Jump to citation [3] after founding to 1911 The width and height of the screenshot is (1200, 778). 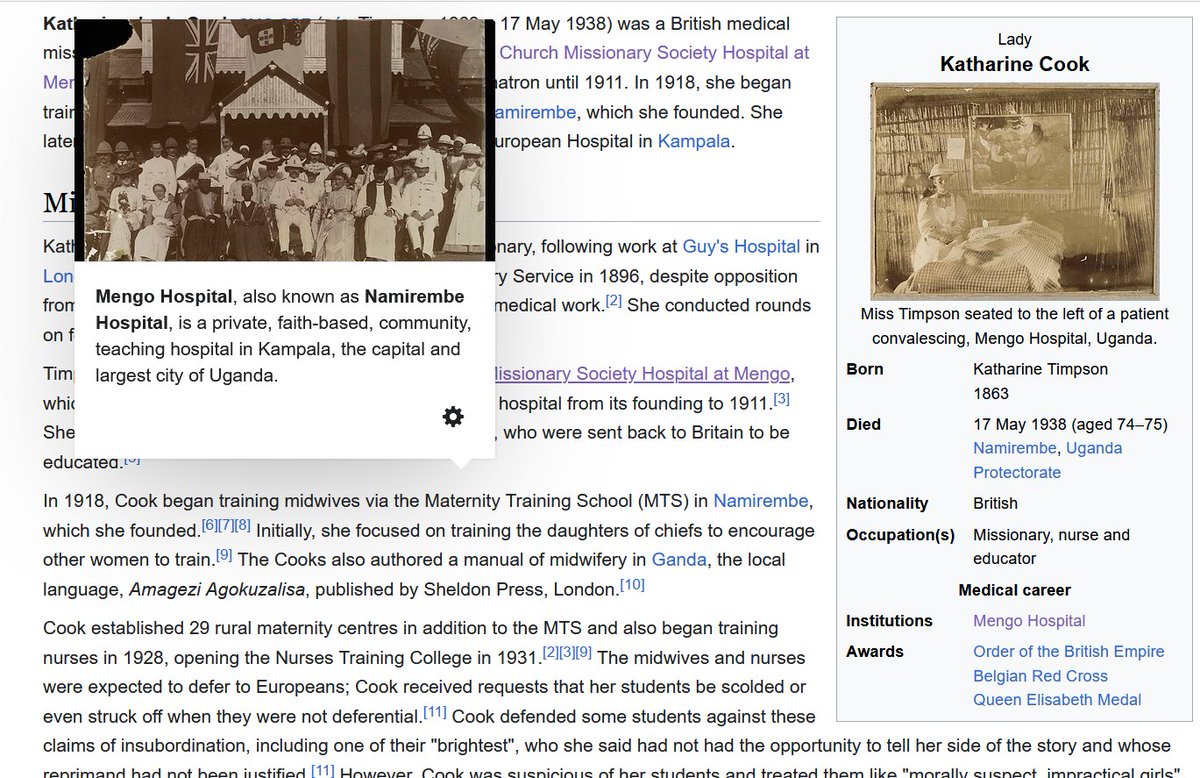click(782, 398)
